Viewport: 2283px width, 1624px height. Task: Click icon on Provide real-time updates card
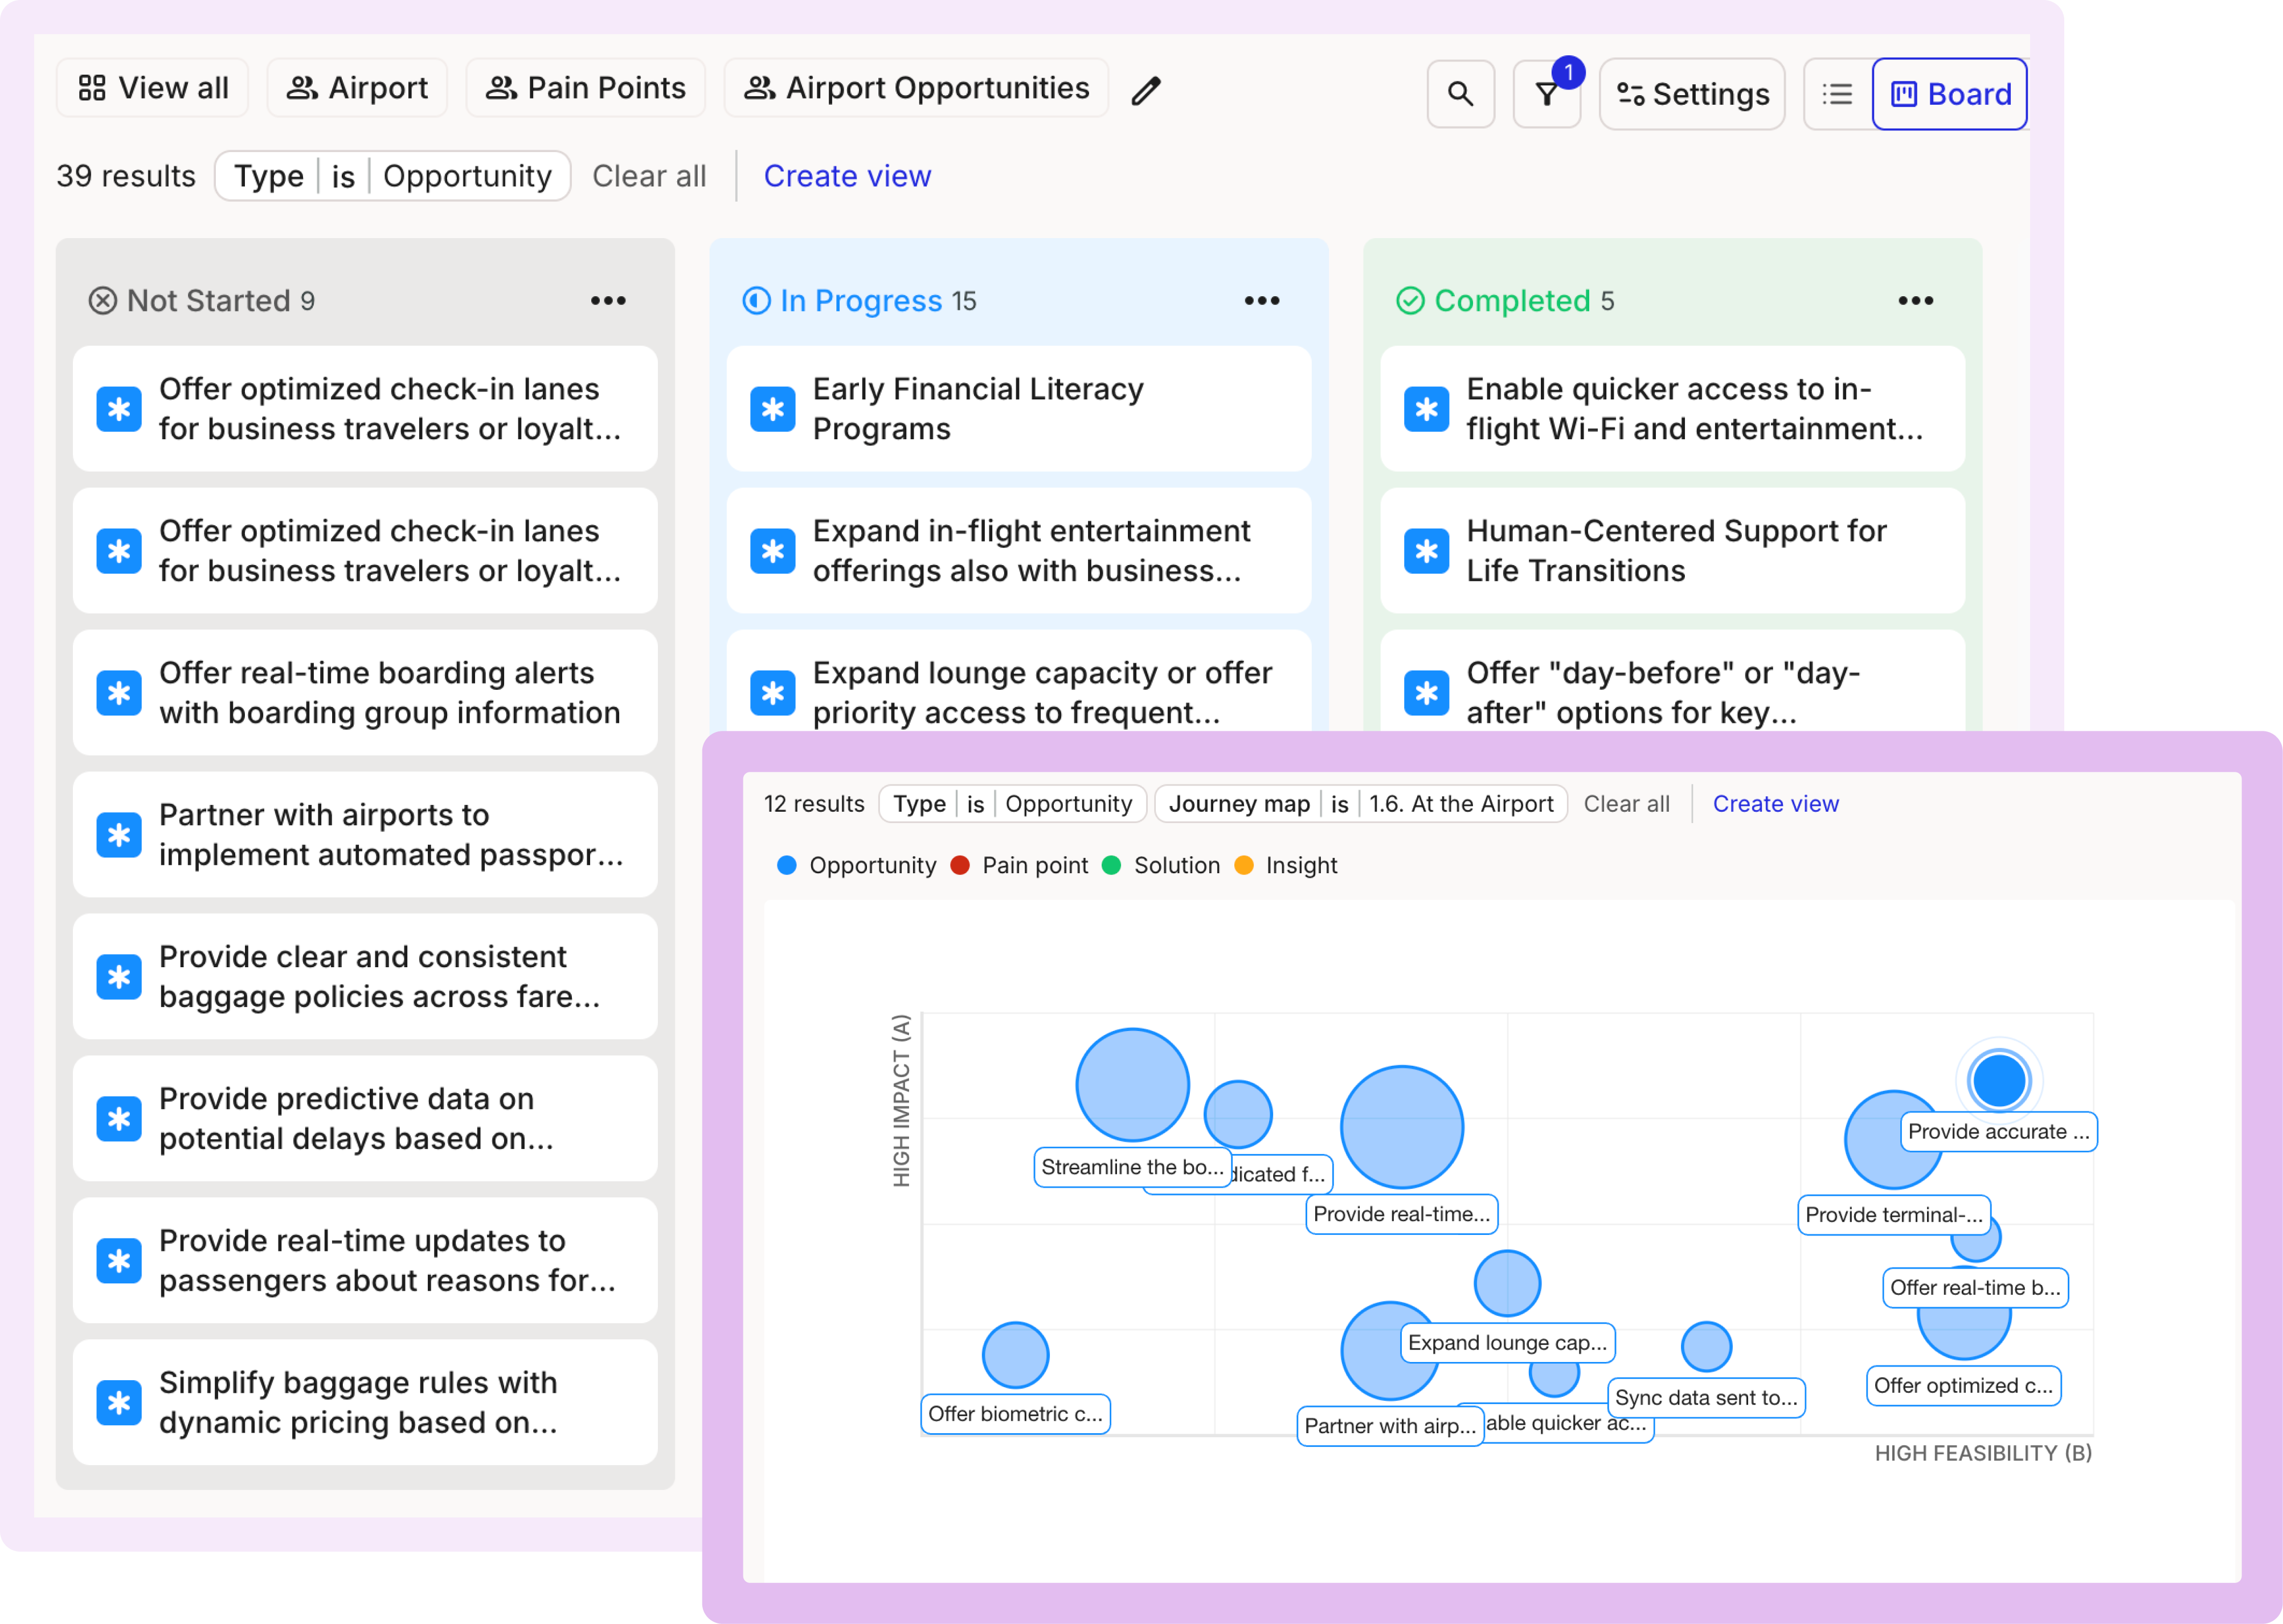point(119,1261)
